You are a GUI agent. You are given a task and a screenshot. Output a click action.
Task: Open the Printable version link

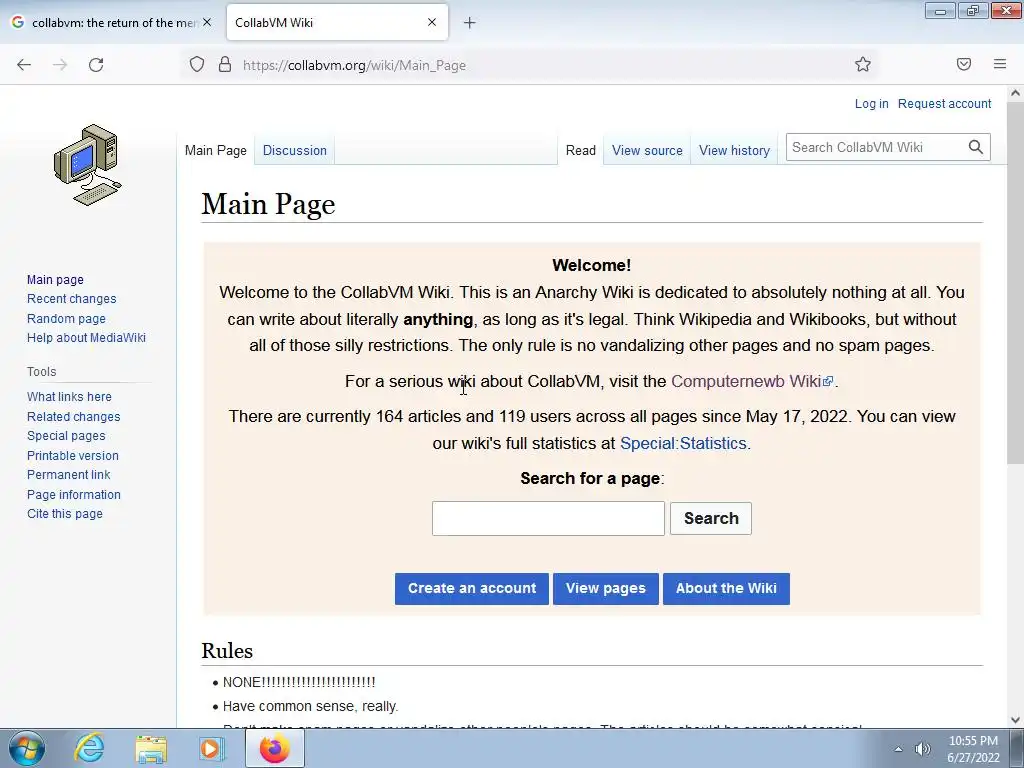click(72, 456)
